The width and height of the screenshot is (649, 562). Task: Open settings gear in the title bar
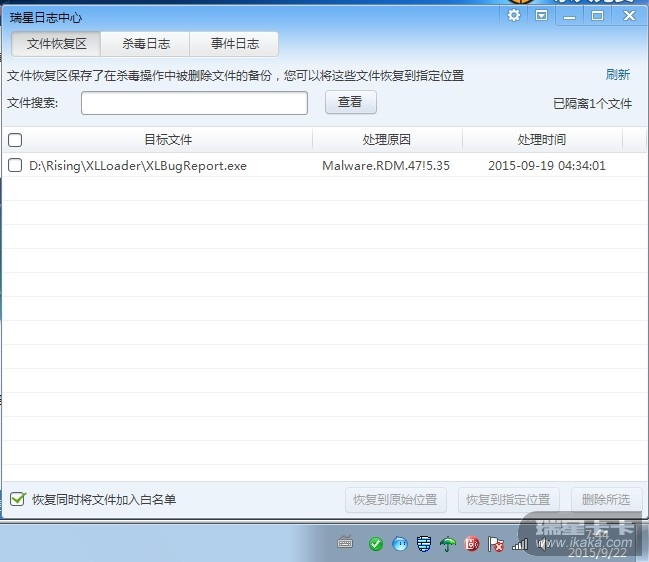514,16
